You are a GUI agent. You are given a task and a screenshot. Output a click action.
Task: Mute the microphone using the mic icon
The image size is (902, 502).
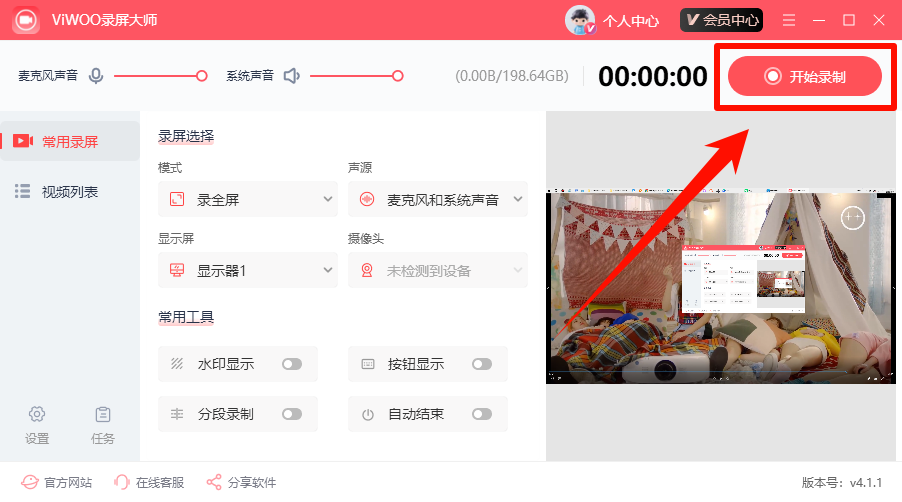click(x=96, y=76)
